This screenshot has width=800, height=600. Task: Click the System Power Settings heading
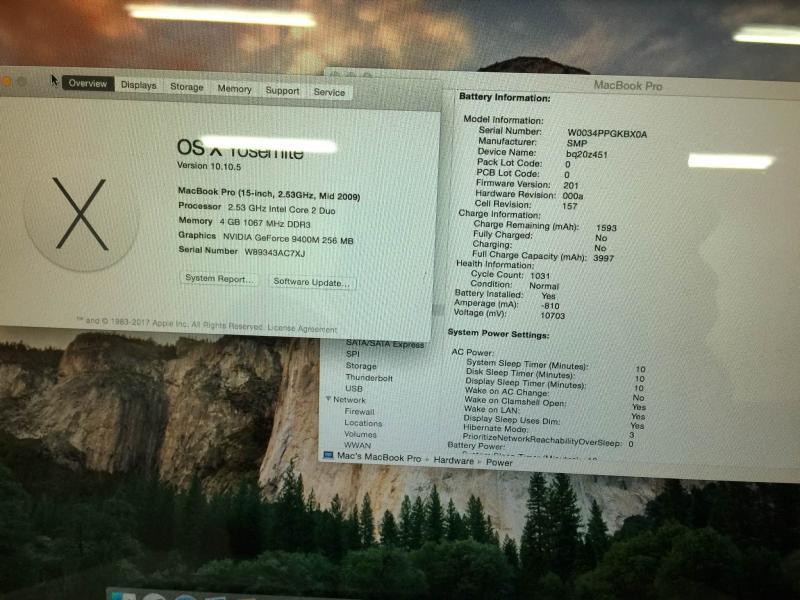tap(498, 334)
